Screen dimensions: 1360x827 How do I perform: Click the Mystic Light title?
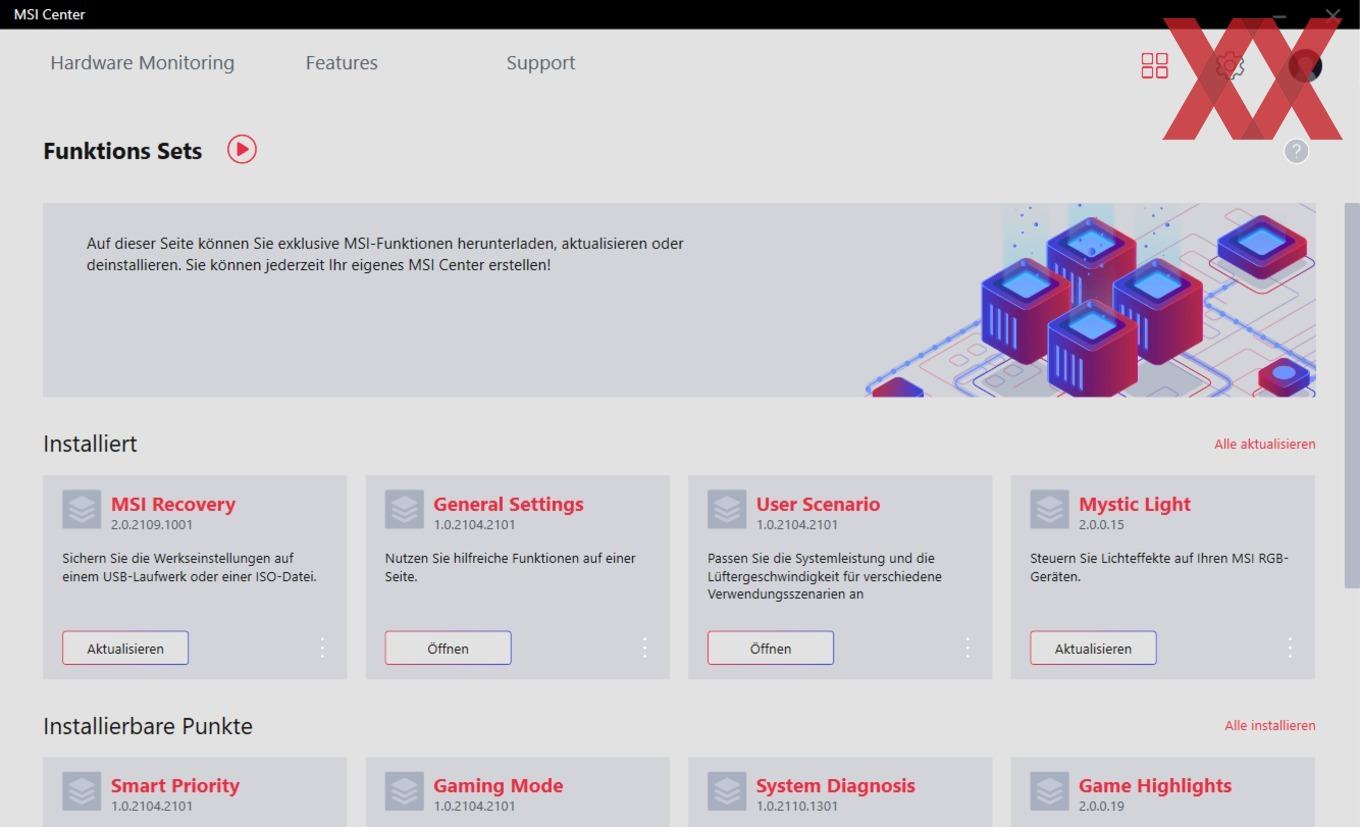[x=1135, y=504]
